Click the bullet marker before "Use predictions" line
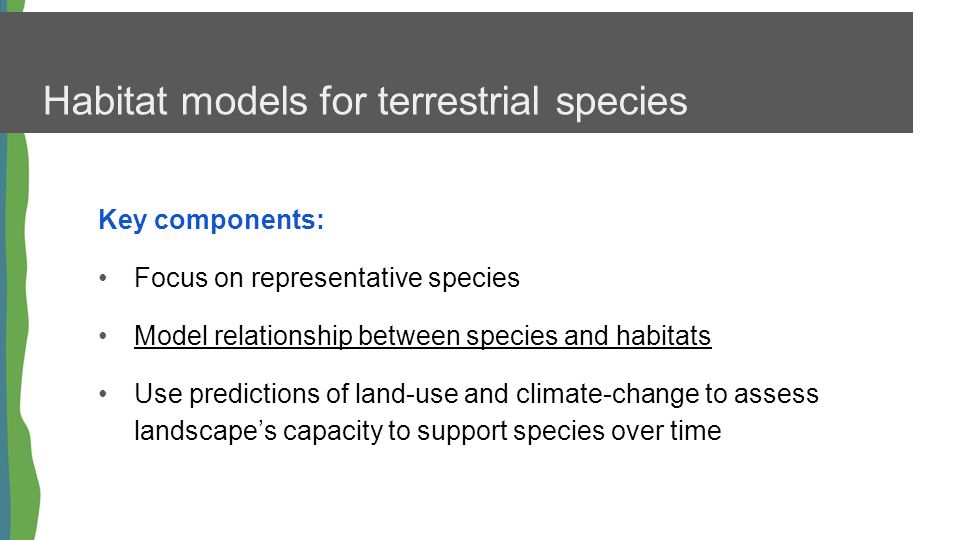Screen dimensions: 960x540 click(x=103, y=394)
